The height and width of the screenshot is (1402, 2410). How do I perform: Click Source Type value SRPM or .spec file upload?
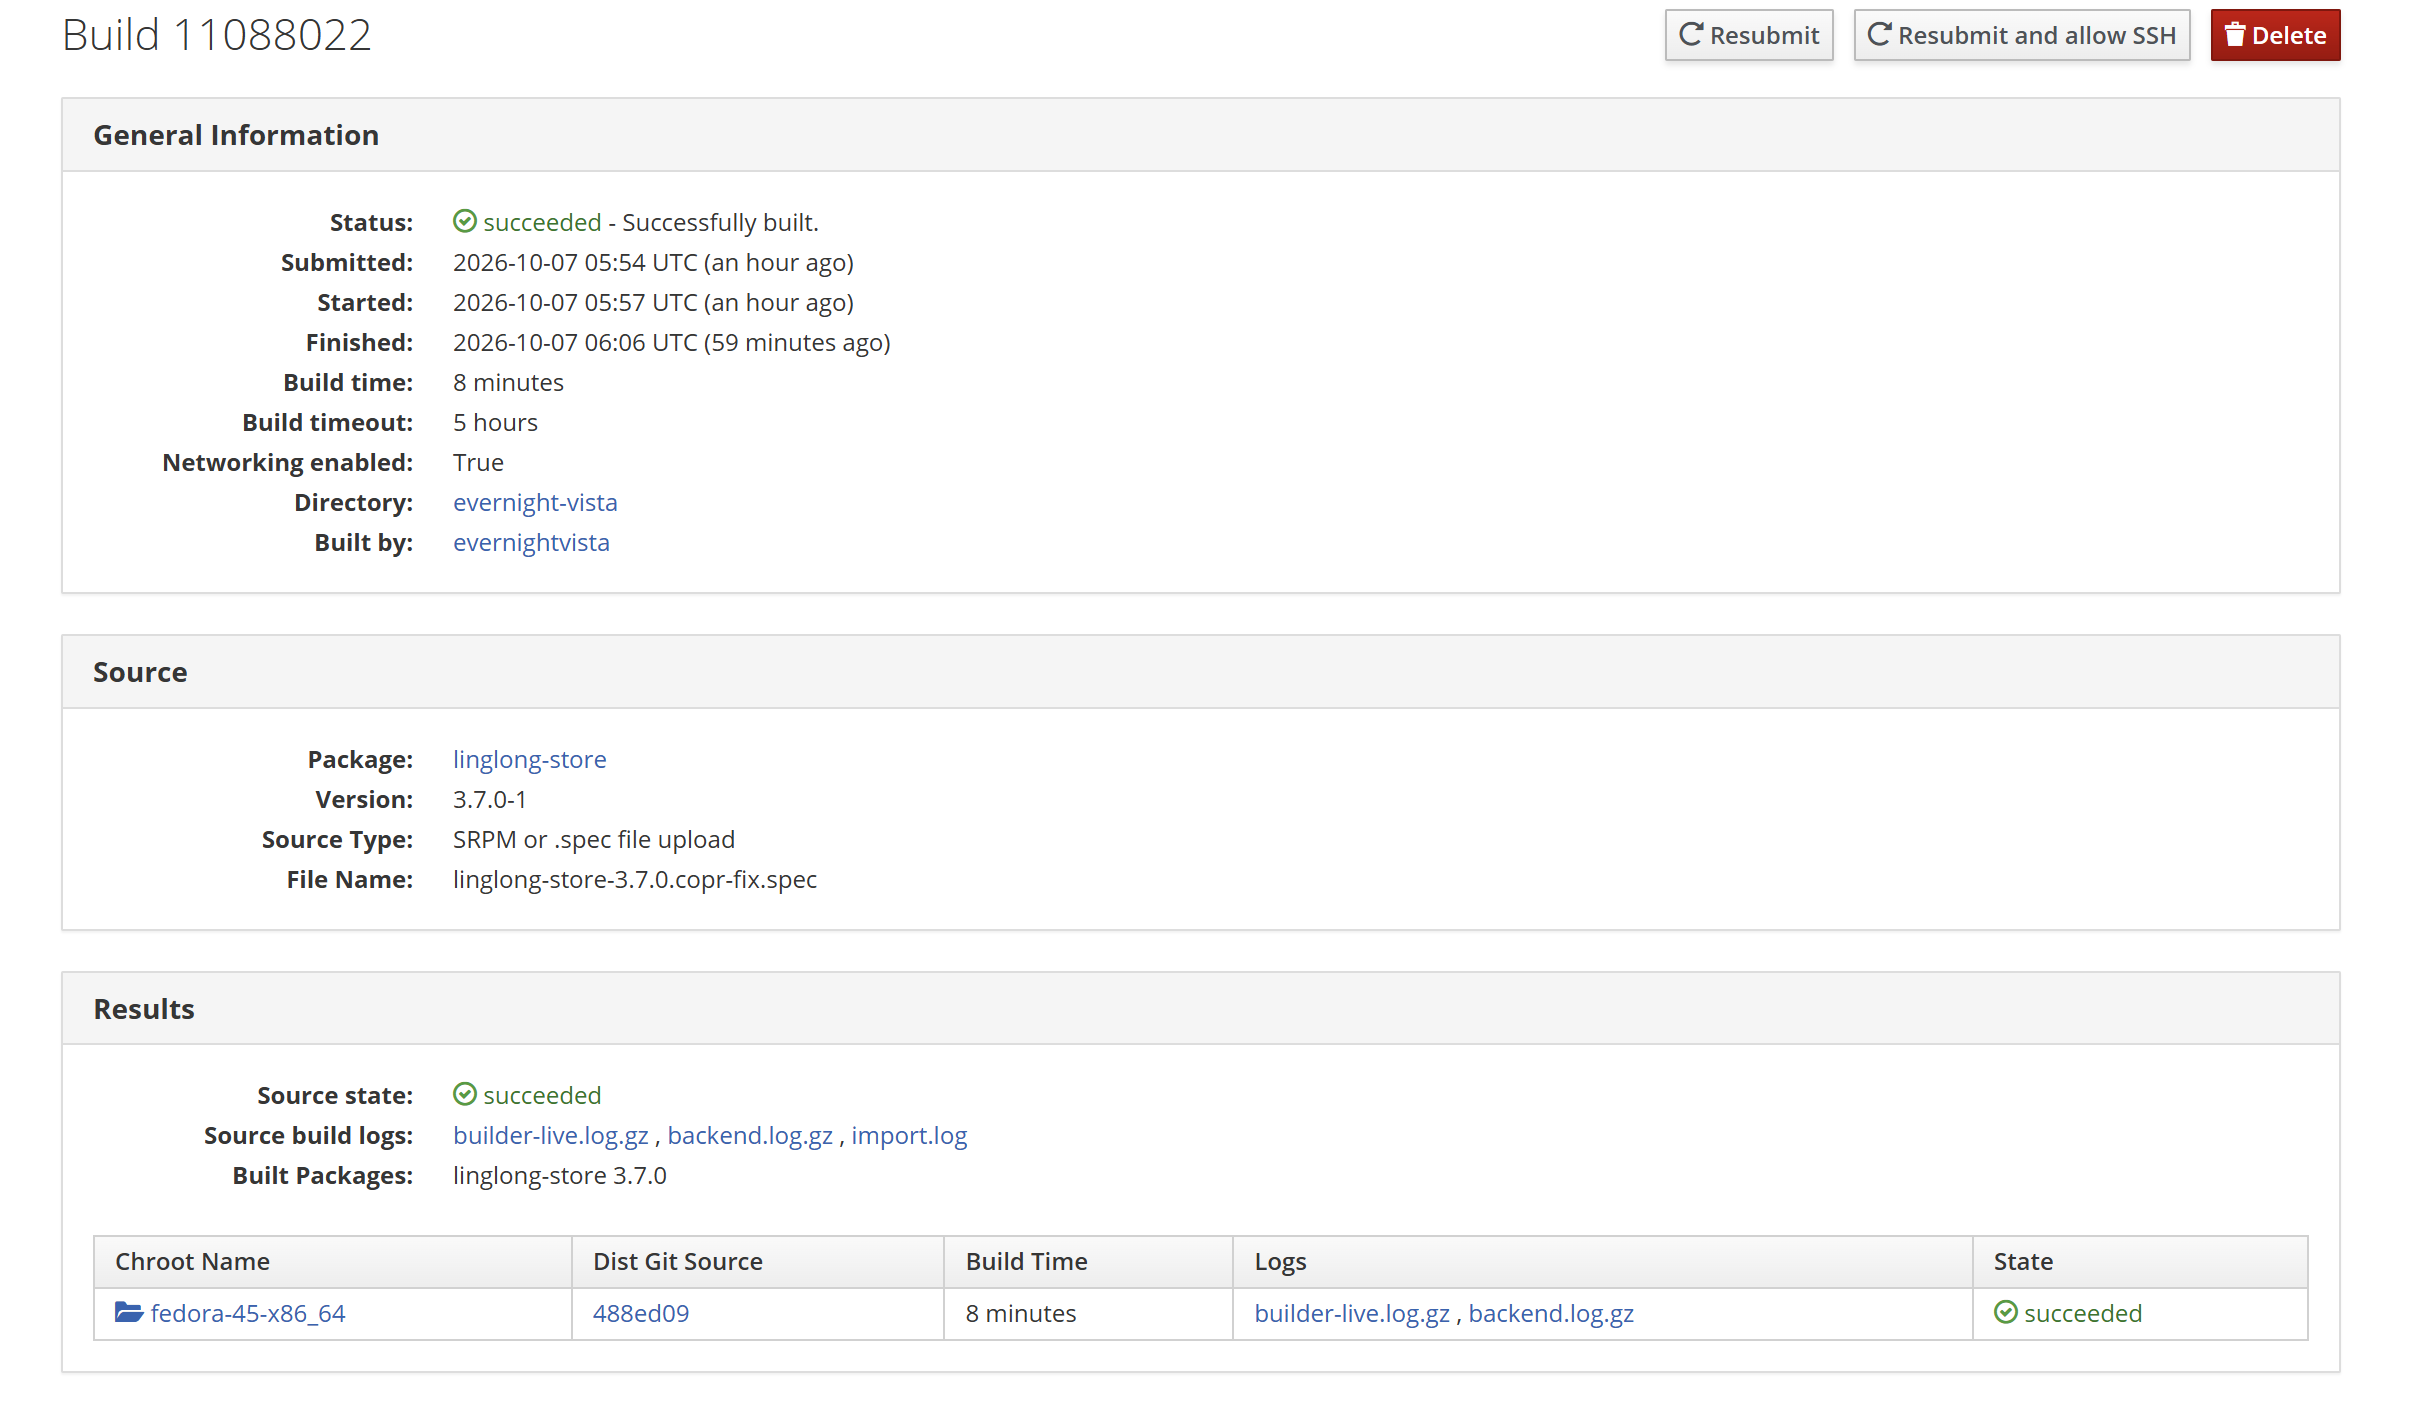coord(594,839)
